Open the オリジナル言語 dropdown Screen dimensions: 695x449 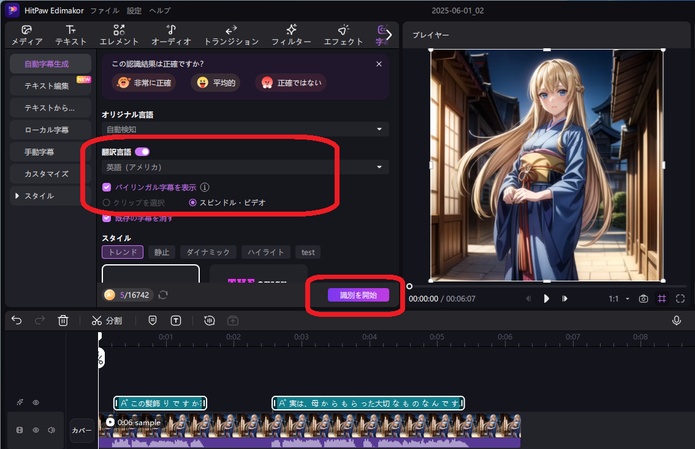point(245,129)
